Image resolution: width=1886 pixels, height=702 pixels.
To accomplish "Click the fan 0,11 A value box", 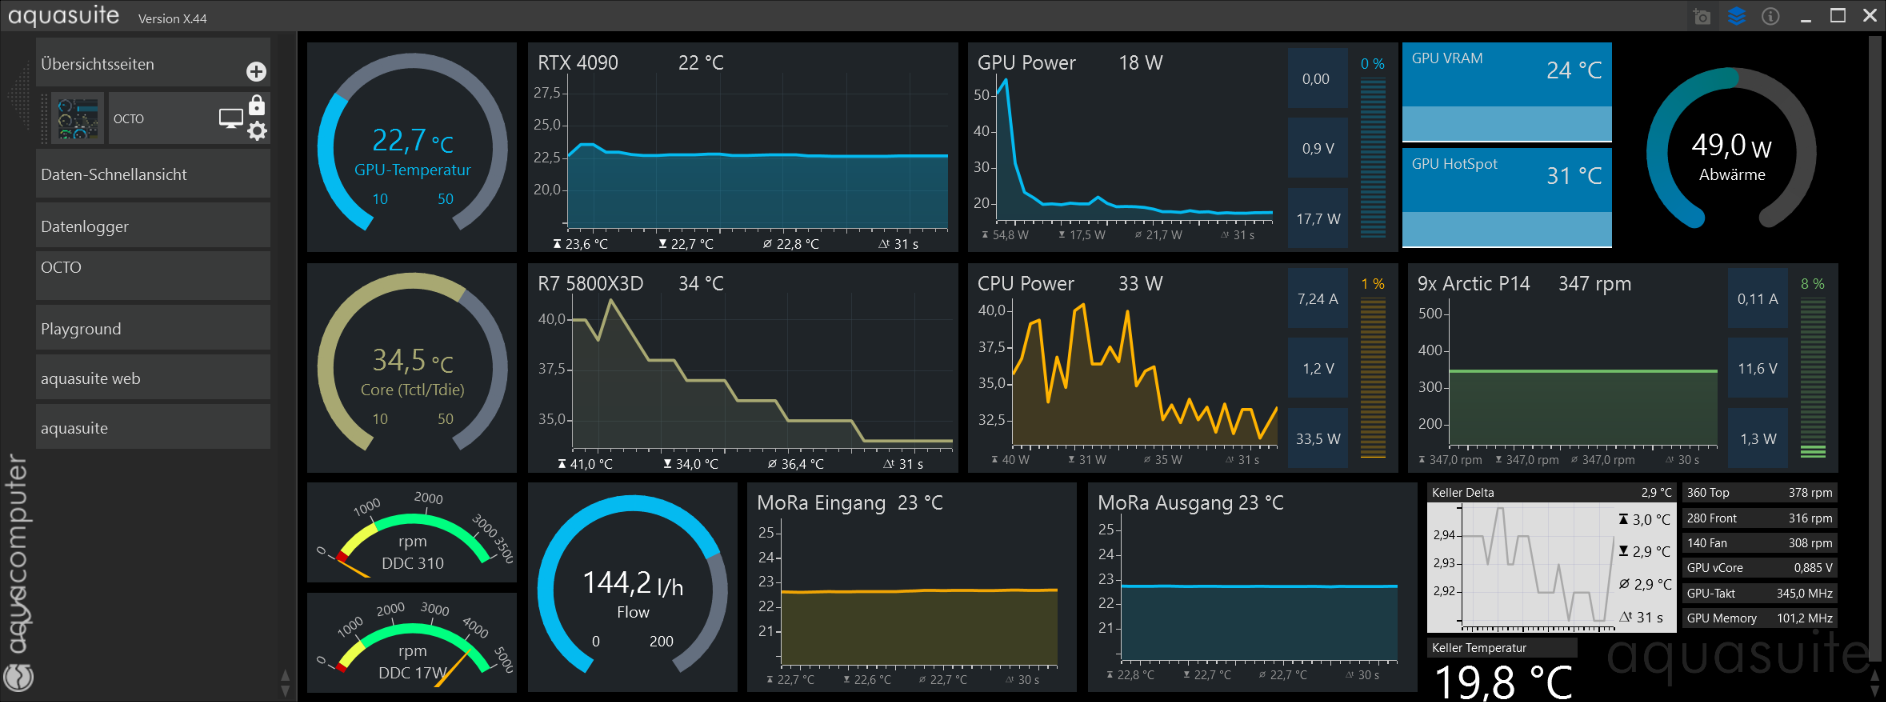I will pyautogui.click(x=1757, y=298).
